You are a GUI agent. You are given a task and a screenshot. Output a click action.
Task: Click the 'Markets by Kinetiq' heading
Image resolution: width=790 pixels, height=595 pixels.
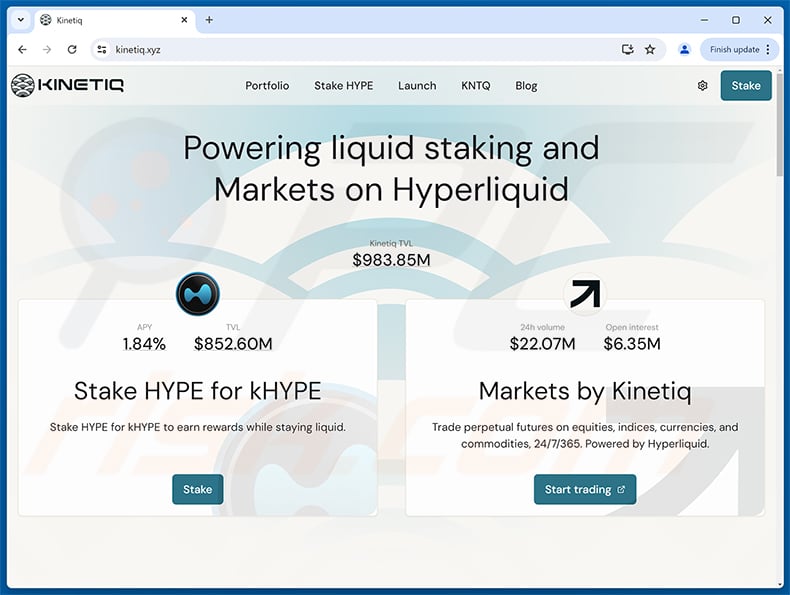point(585,391)
